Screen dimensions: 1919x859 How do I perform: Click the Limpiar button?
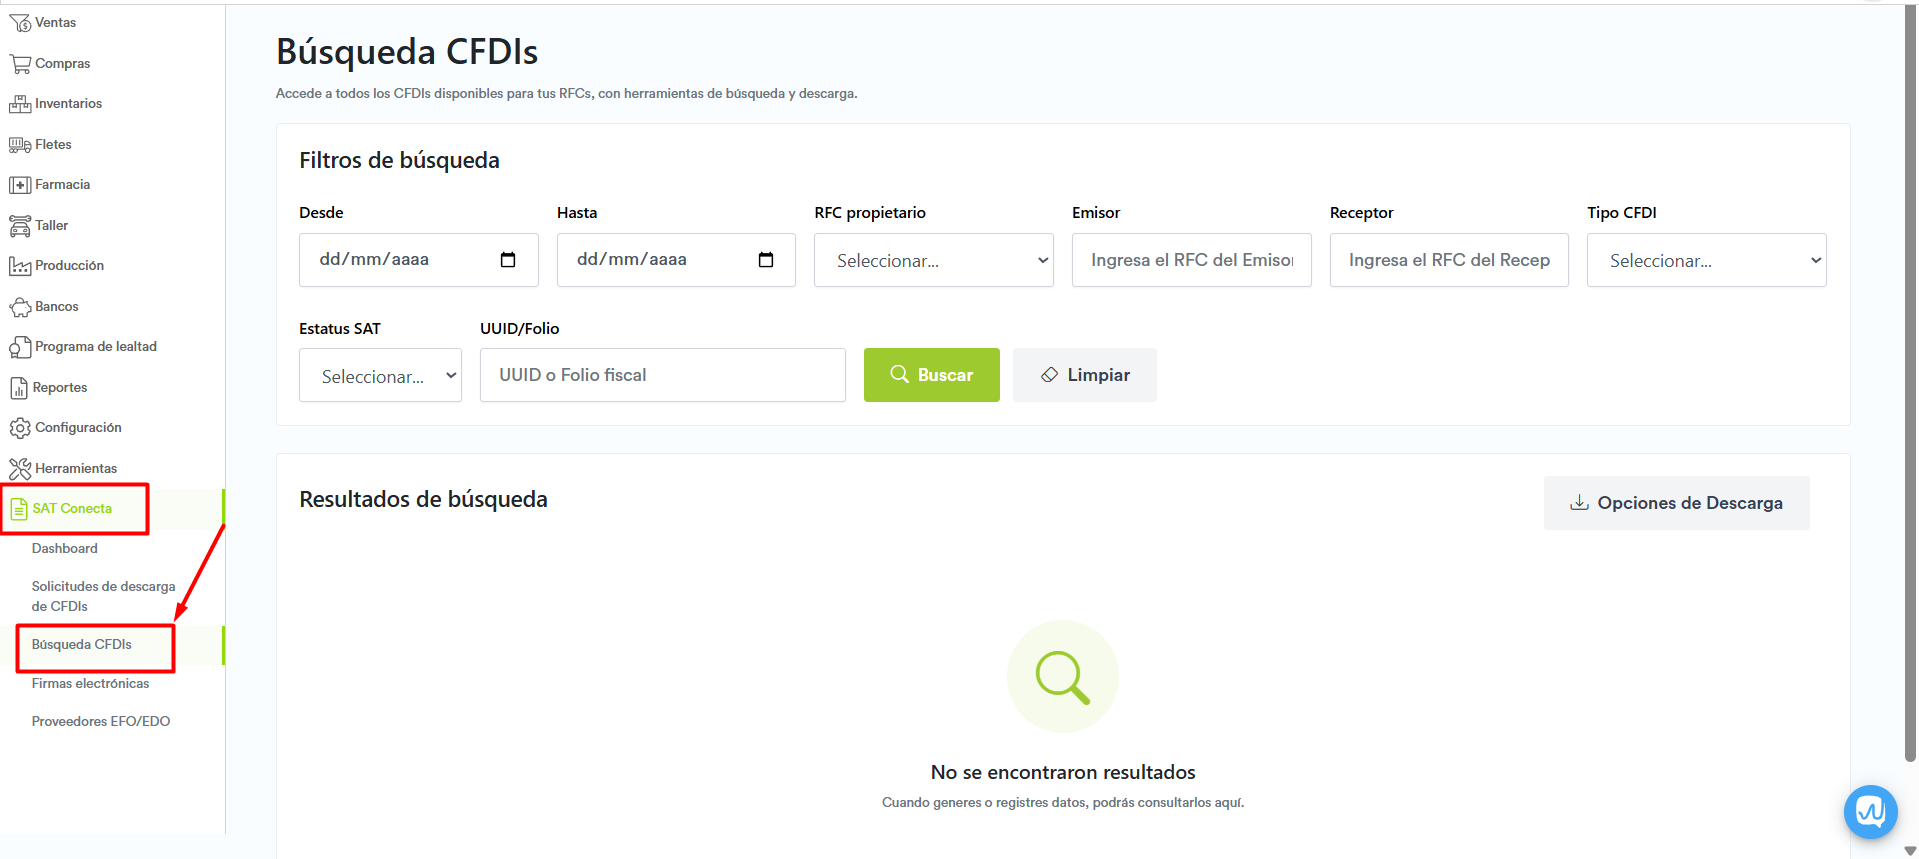[x=1084, y=375]
